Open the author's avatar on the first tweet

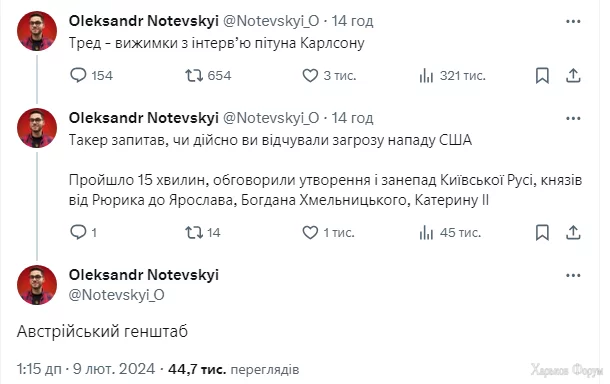click(x=37, y=31)
